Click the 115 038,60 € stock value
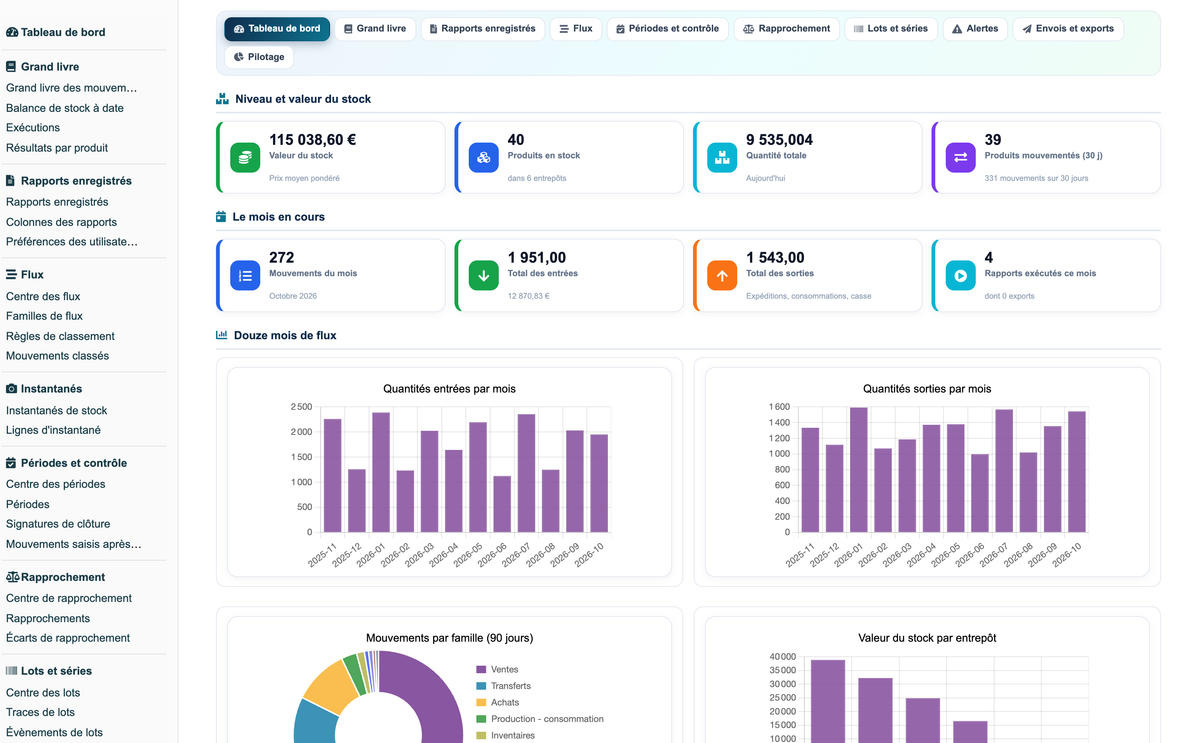Screen dimensions: 1200x743 313,140
